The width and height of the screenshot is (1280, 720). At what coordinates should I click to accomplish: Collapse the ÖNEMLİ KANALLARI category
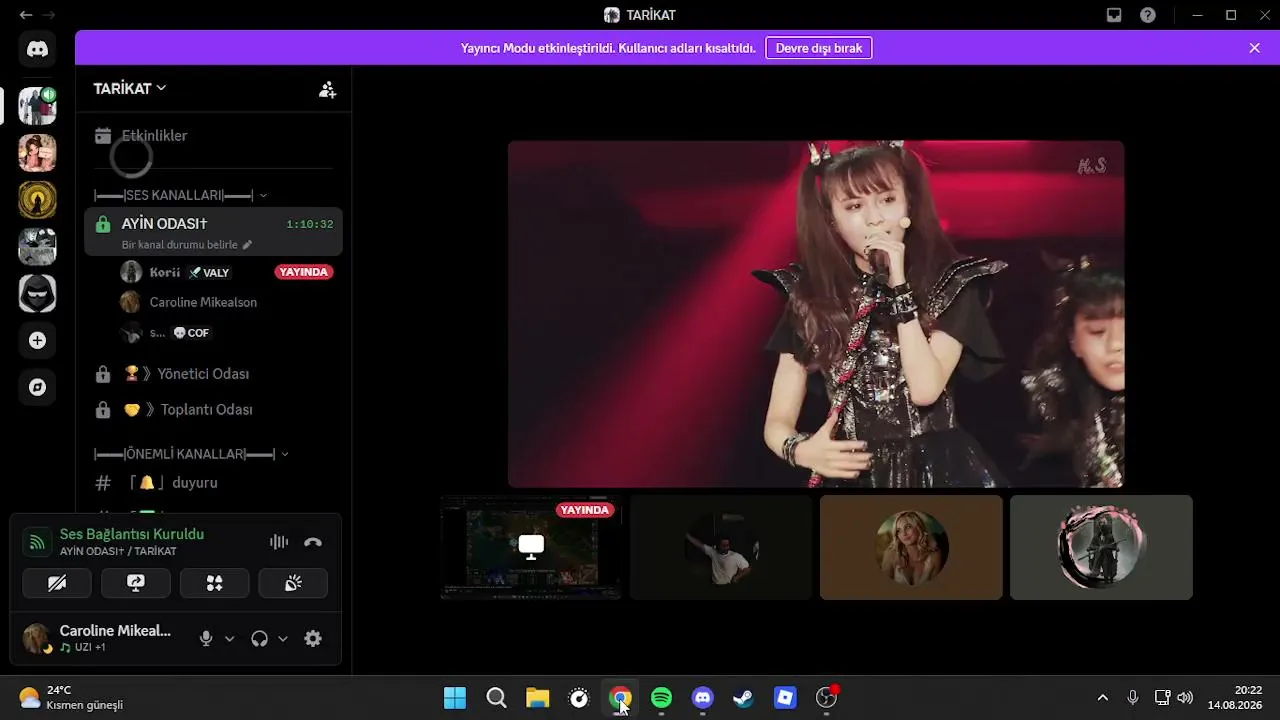tap(192, 454)
